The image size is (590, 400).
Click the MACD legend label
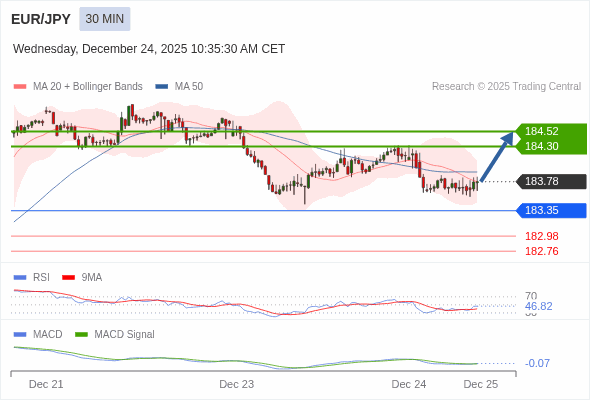tap(47, 335)
